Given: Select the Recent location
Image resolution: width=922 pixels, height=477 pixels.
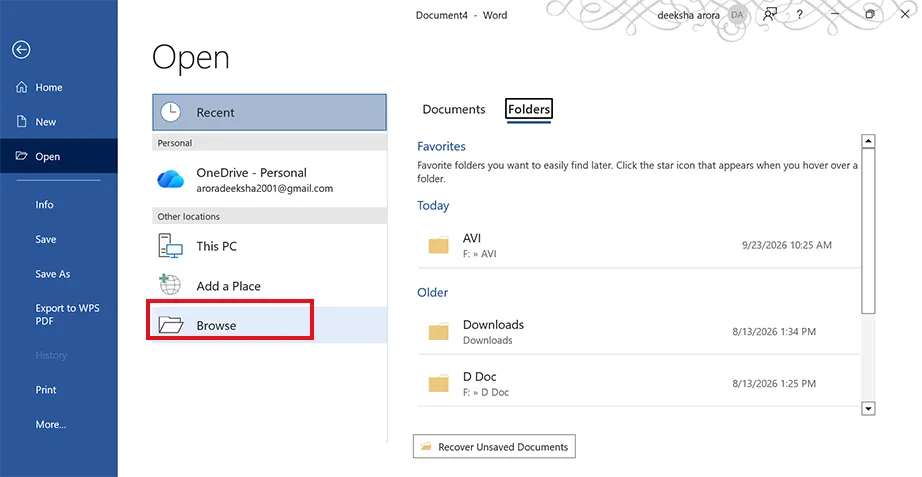Looking at the screenshot, I should pos(269,112).
